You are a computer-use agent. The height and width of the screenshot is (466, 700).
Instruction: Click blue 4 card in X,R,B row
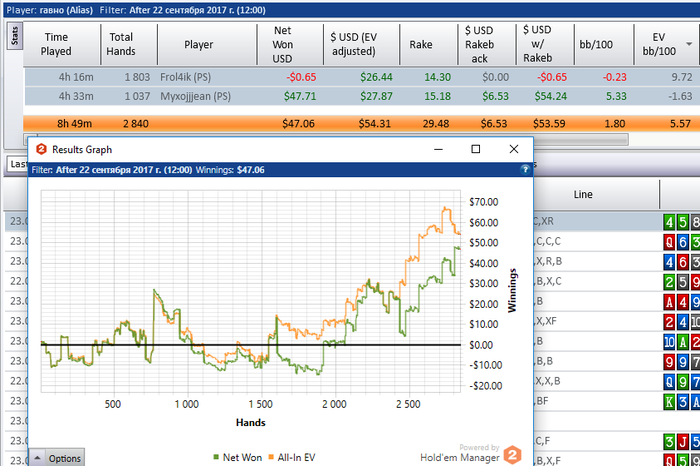(669, 262)
